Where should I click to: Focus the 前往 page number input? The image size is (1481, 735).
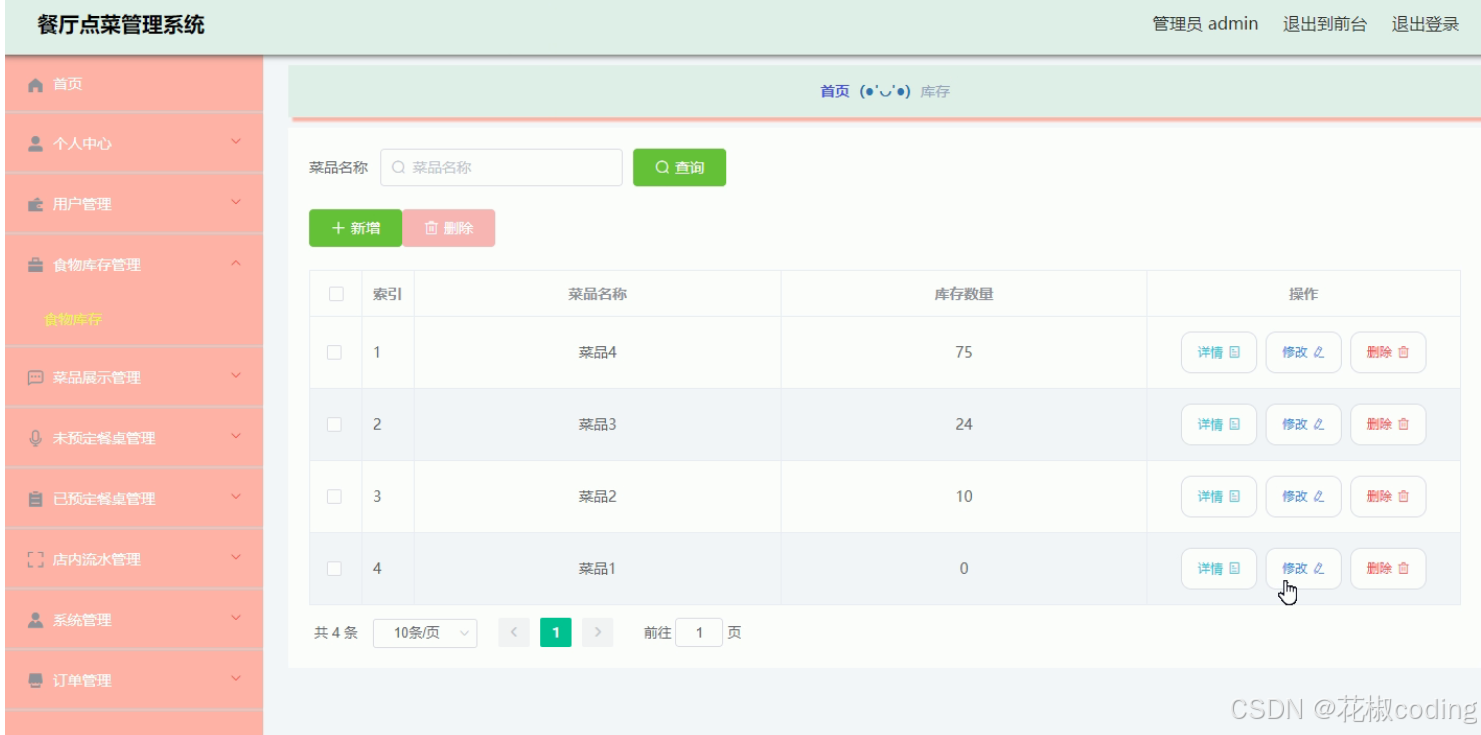pyautogui.click(x=699, y=633)
